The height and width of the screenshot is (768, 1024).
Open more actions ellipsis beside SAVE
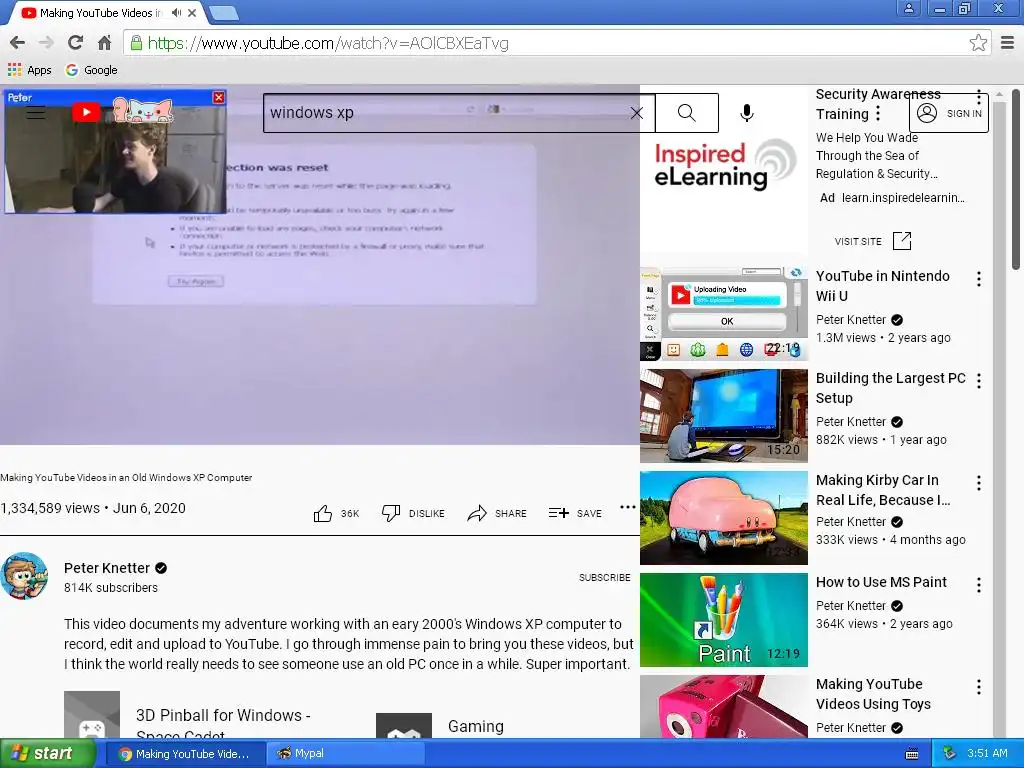pos(628,507)
